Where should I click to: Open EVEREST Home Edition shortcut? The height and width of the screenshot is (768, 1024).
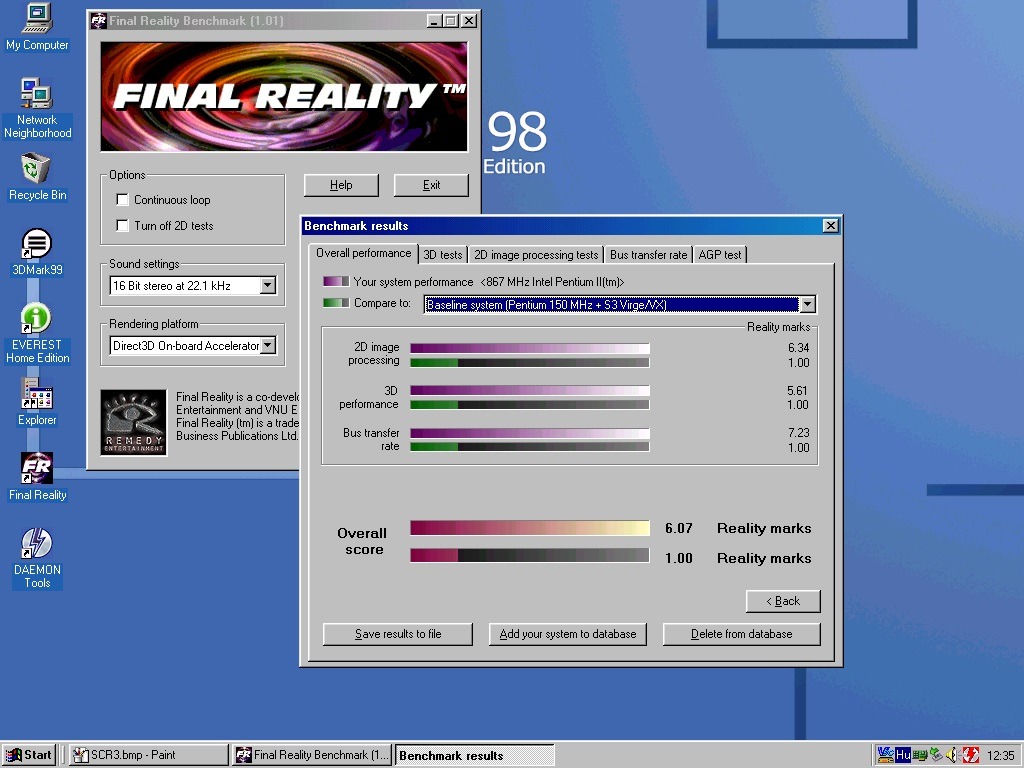(37, 333)
